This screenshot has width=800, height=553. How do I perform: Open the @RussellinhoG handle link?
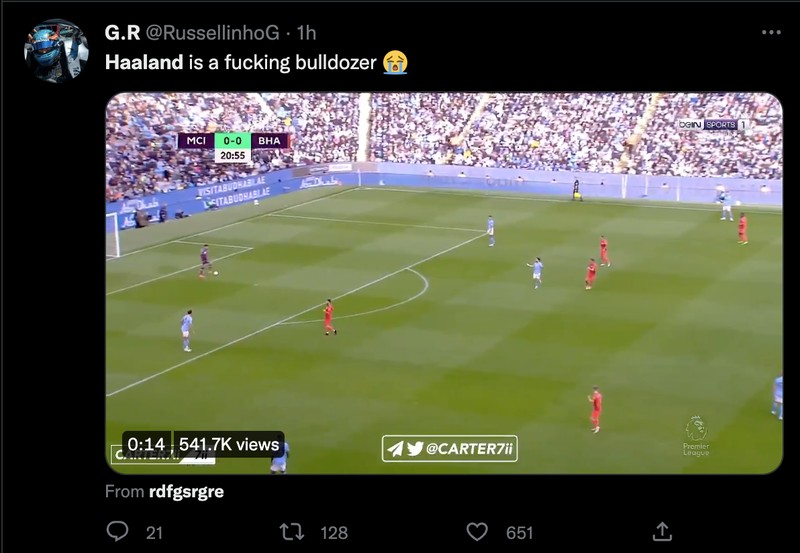(x=212, y=33)
